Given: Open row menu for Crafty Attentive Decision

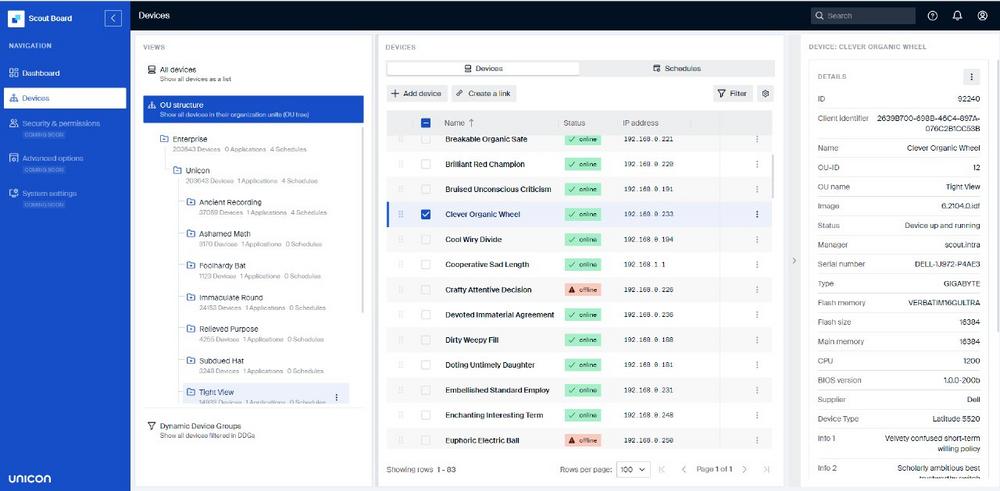Looking at the screenshot, I should (x=756, y=290).
